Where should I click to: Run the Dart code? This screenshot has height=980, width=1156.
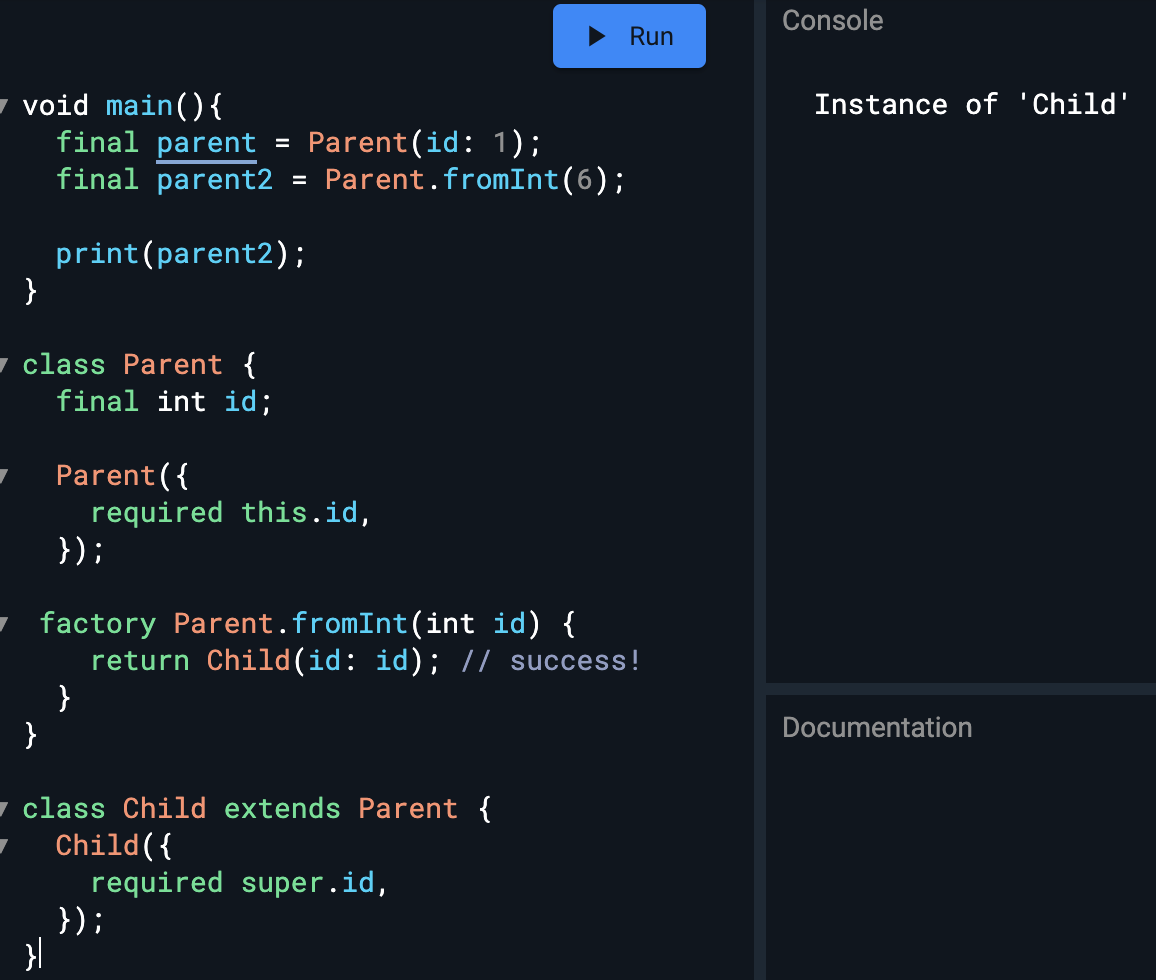click(x=629, y=36)
